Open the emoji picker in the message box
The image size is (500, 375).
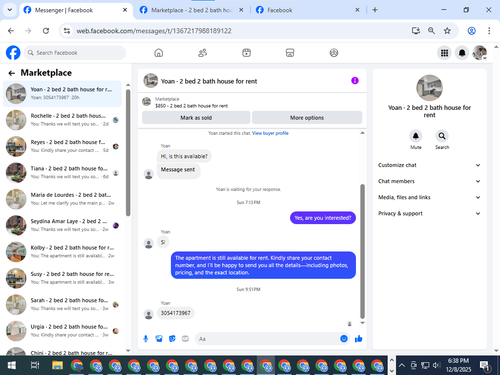[344, 339]
